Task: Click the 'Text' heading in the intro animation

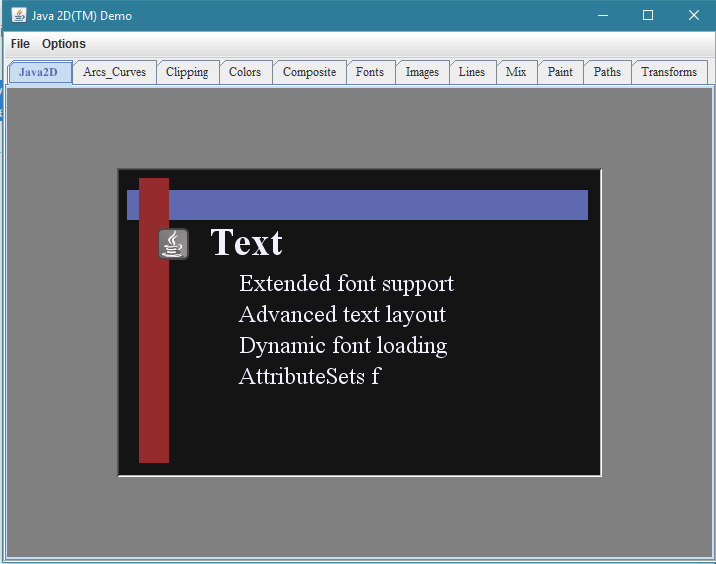Action: click(247, 242)
